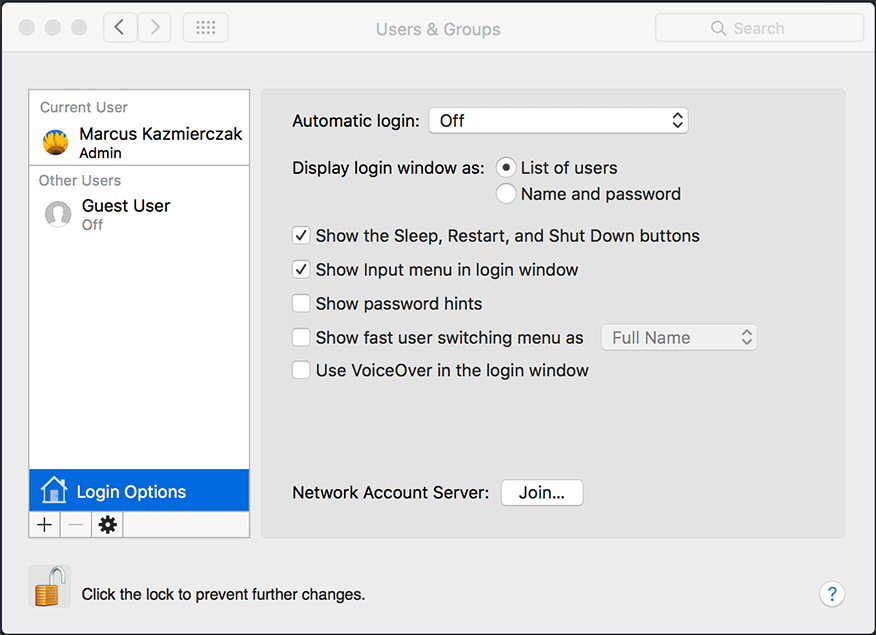Open the Automatic login dropdown
The image size is (876, 635).
(558, 121)
